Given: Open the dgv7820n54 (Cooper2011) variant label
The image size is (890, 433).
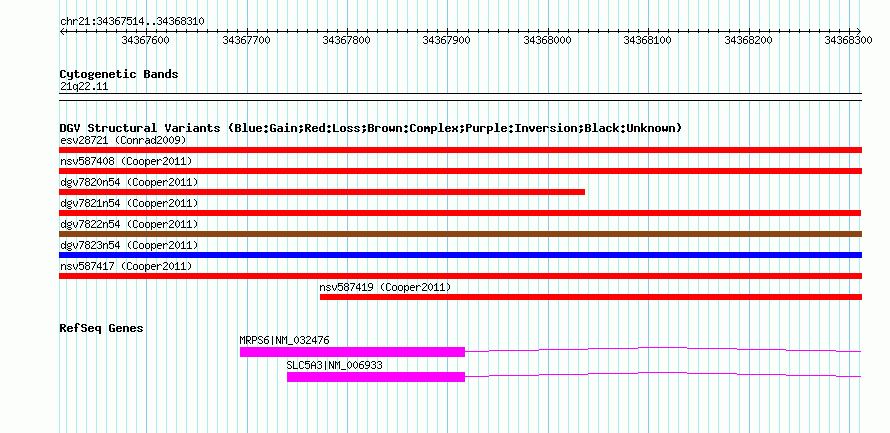Looking at the screenshot, I should (x=129, y=182).
